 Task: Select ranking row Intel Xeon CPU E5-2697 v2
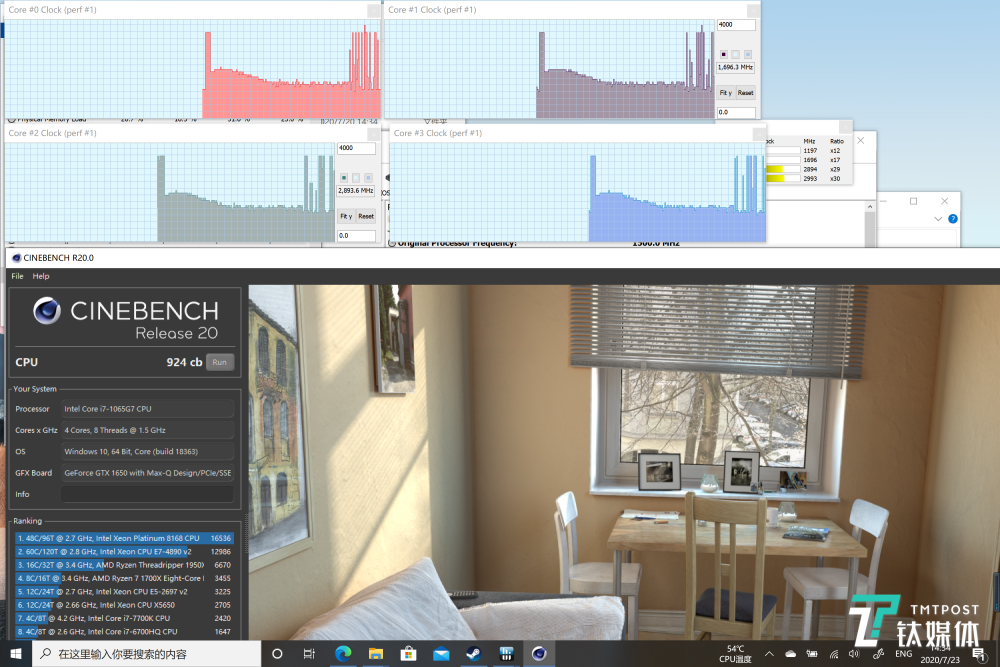(124, 592)
